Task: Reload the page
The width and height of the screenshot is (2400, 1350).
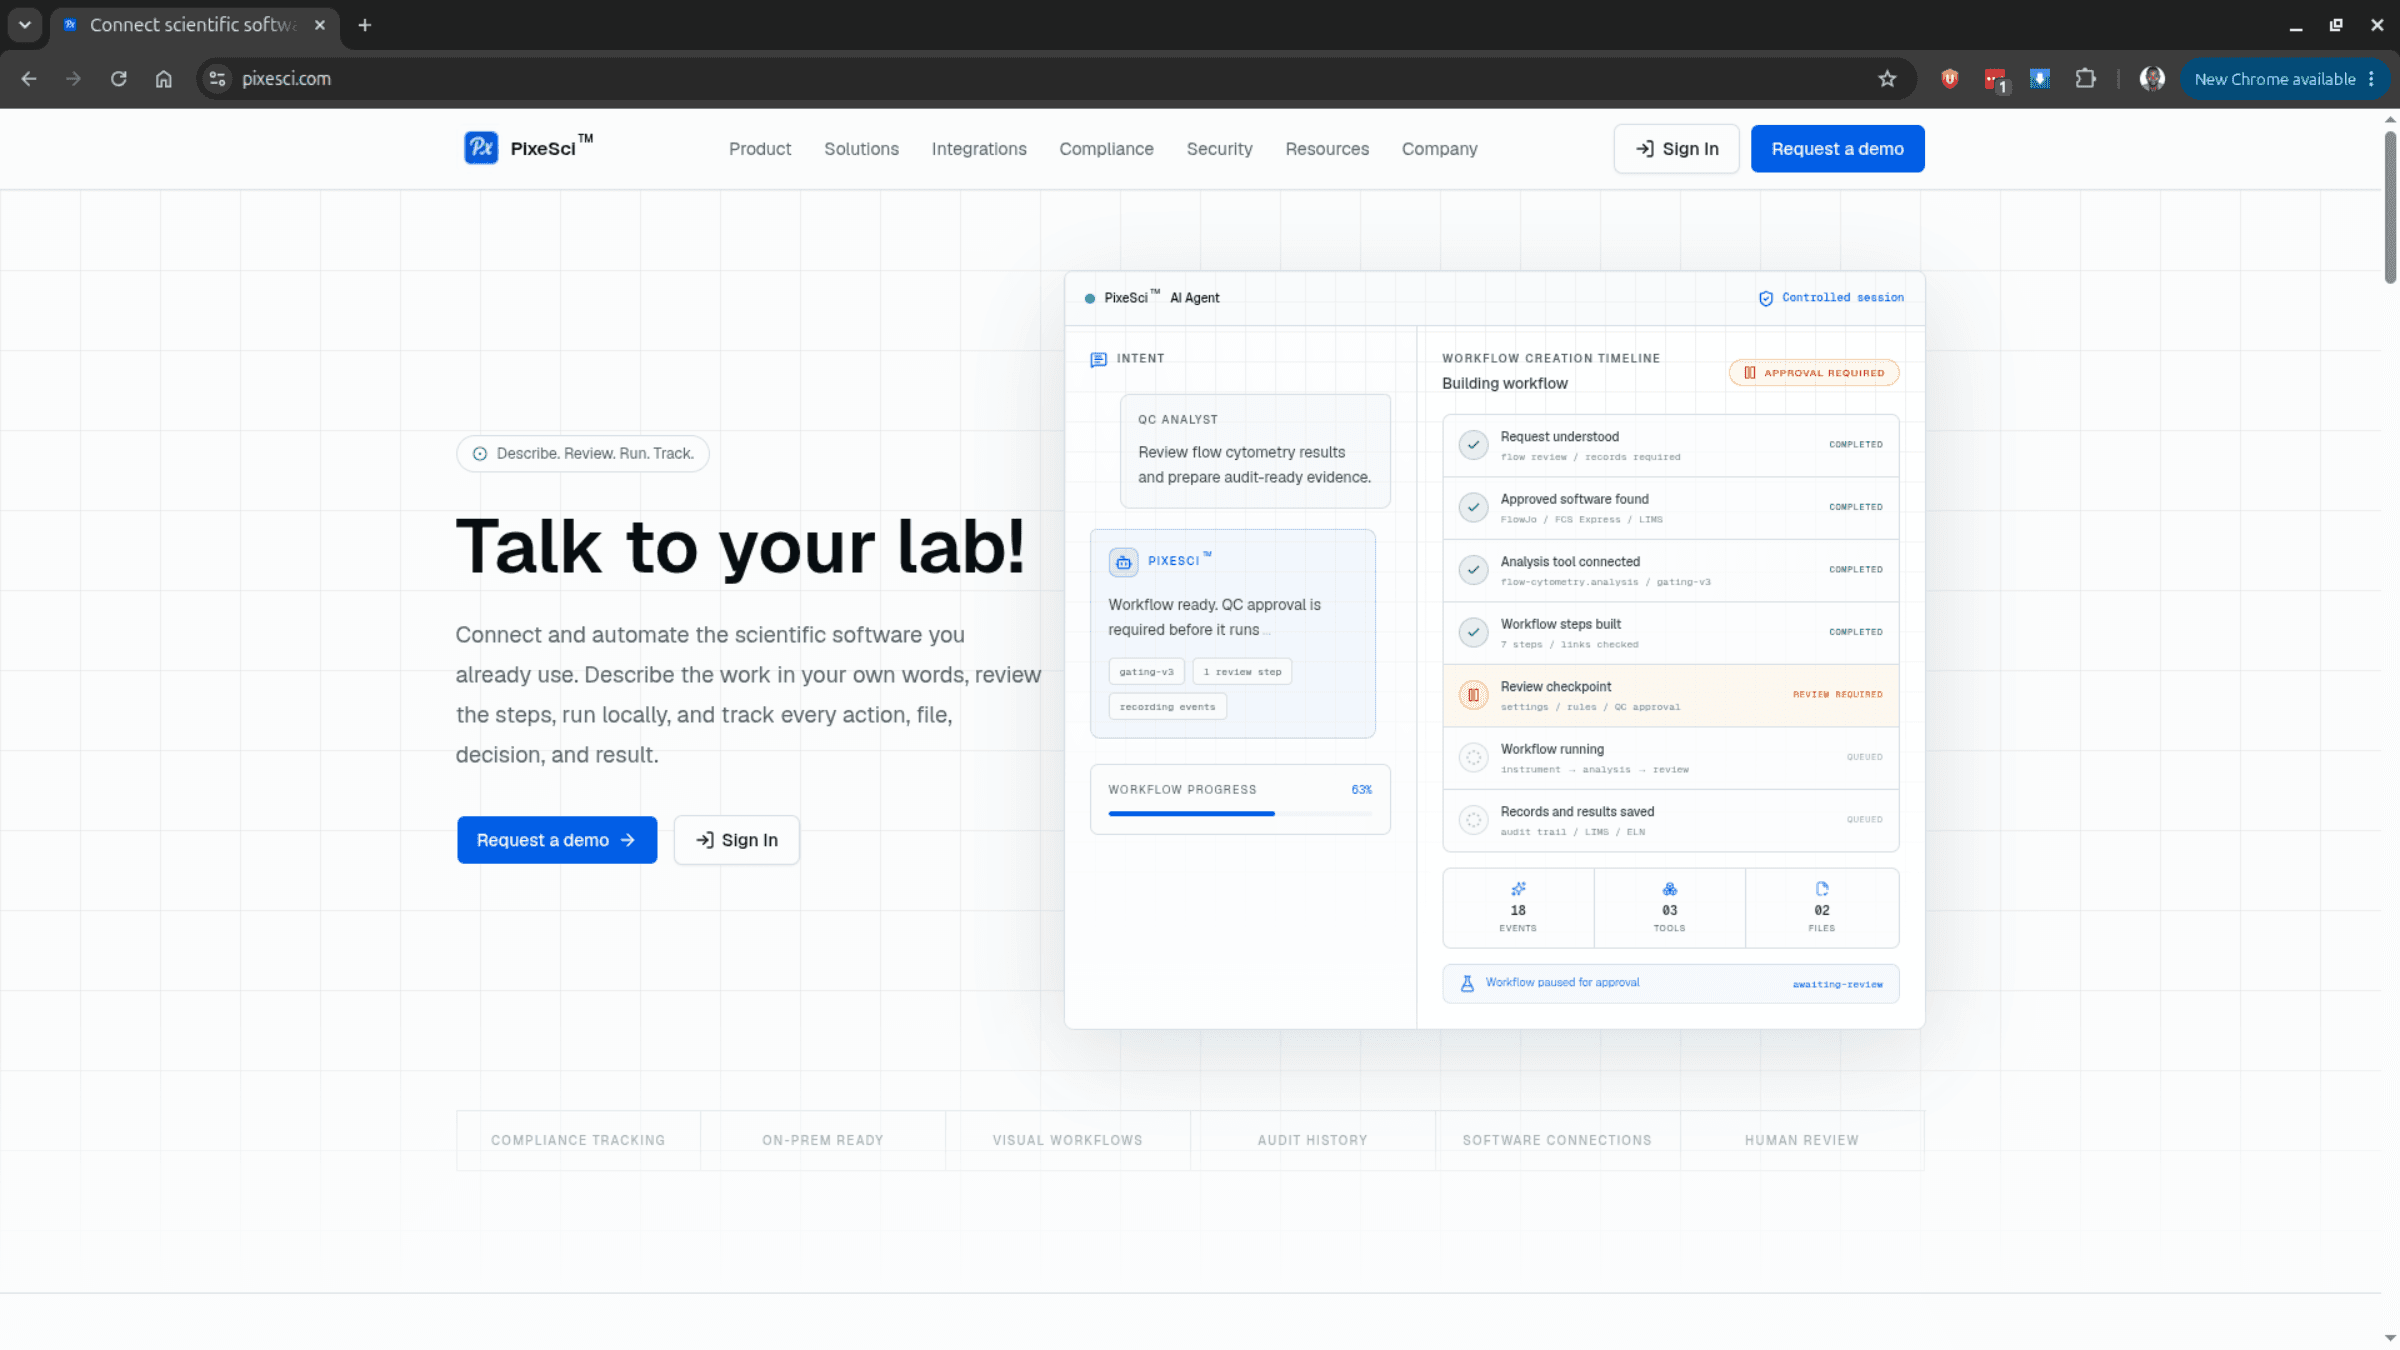Action: (x=119, y=79)
